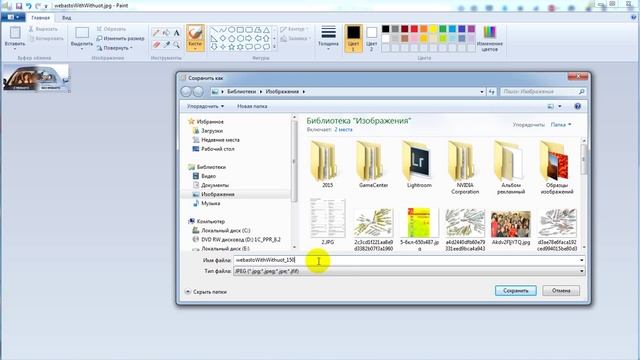Click Библиотеки in the address bar
The width and height of the screenshot is (640, 360).
coord(241,91)
